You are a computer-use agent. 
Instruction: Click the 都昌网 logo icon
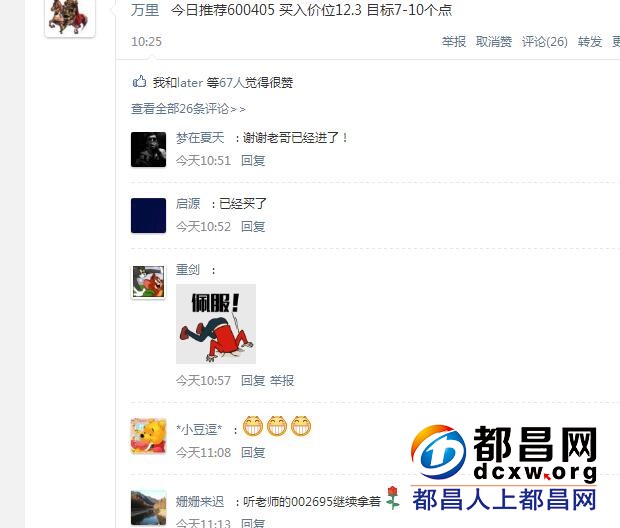tap(438, 452)
